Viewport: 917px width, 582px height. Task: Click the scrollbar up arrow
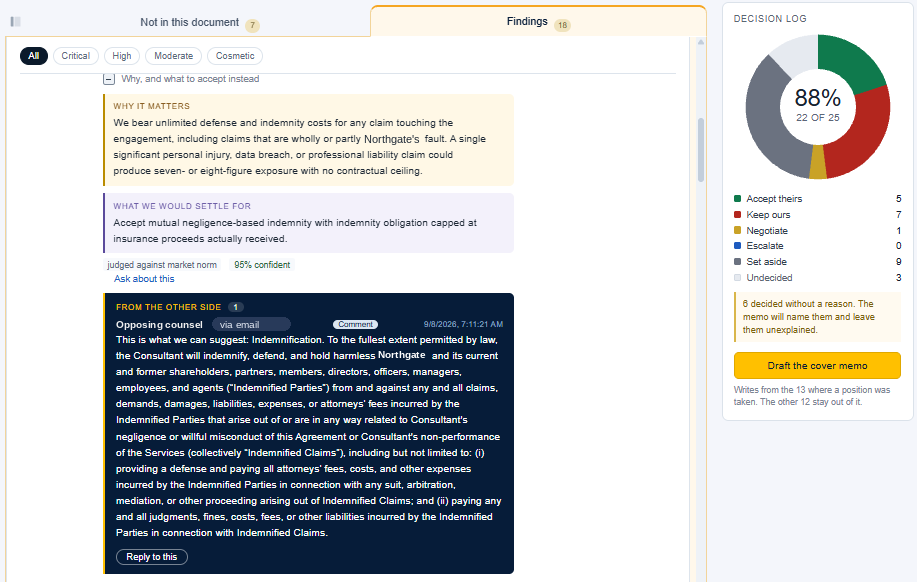pos(701,42)
